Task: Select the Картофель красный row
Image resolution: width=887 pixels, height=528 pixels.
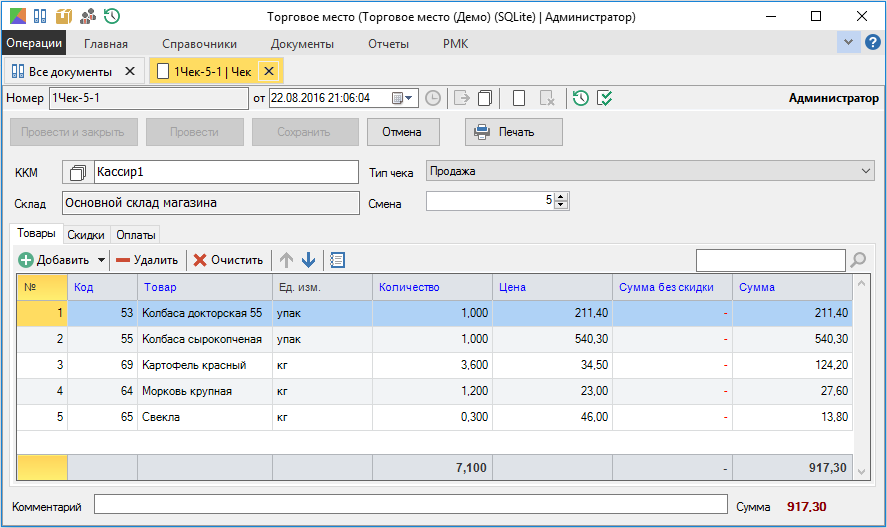Action: 434,365
